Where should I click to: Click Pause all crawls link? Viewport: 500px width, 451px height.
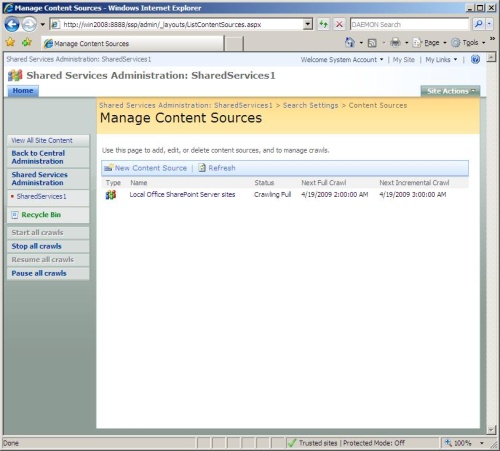tap(39, 273)
